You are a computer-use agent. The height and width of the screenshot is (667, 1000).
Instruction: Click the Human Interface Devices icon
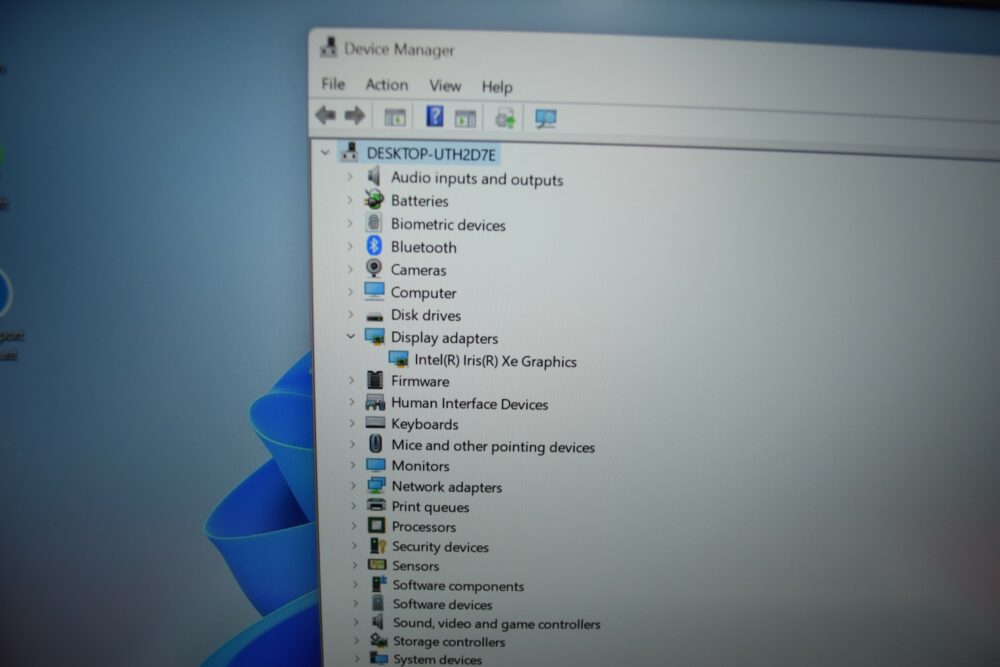click(375, 402)
